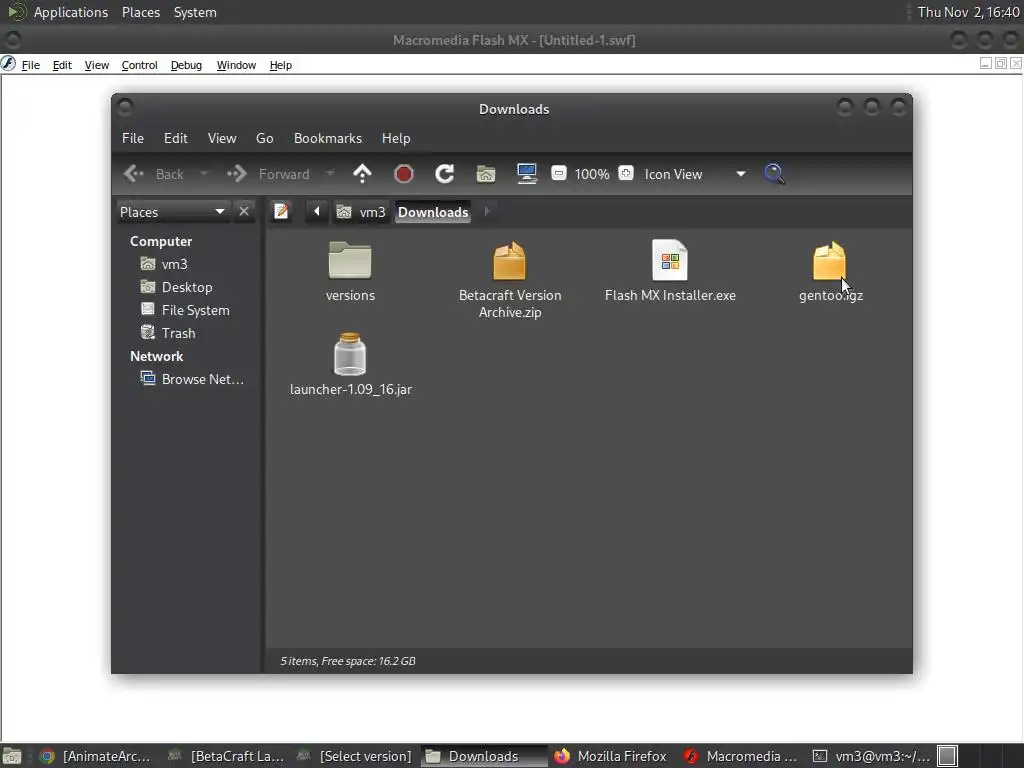The height and width of the screenshot is (768, 1024).
Task: Open the Computer toolbar icon
Action: click(526, 174)
